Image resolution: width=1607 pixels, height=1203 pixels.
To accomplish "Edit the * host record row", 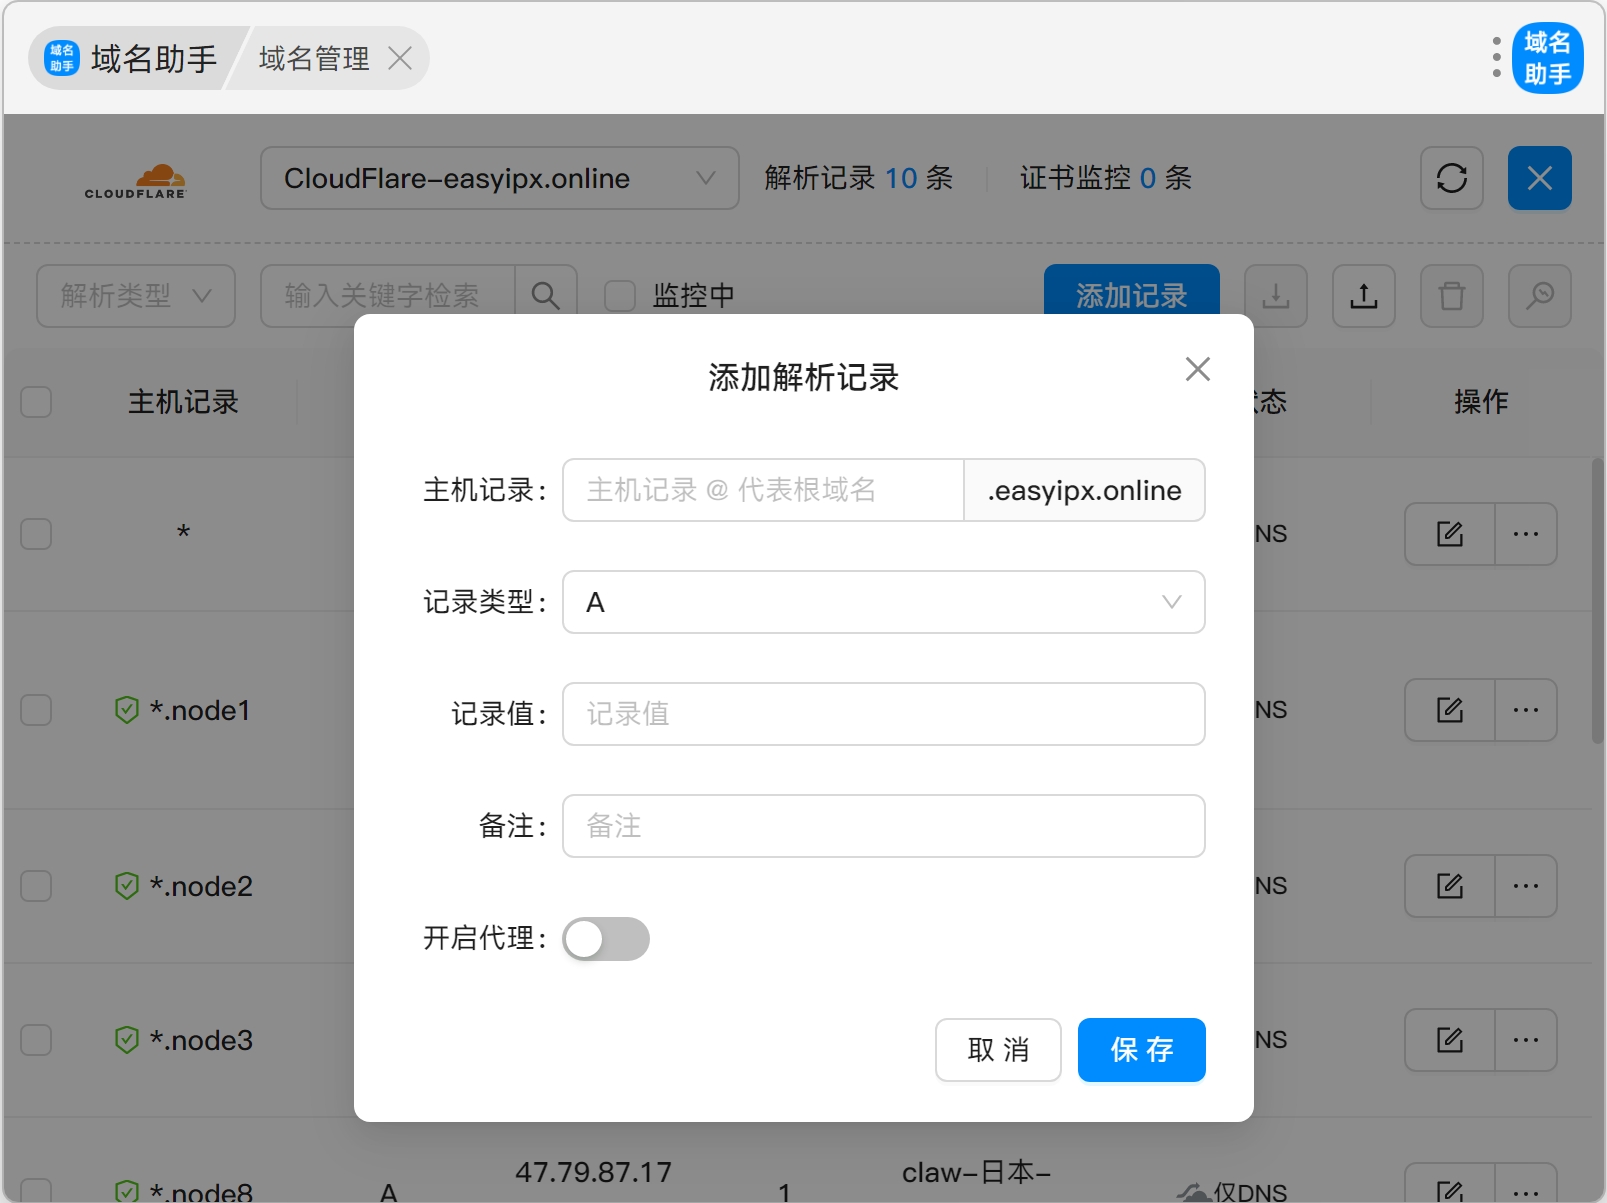I will pos(1450,534).
